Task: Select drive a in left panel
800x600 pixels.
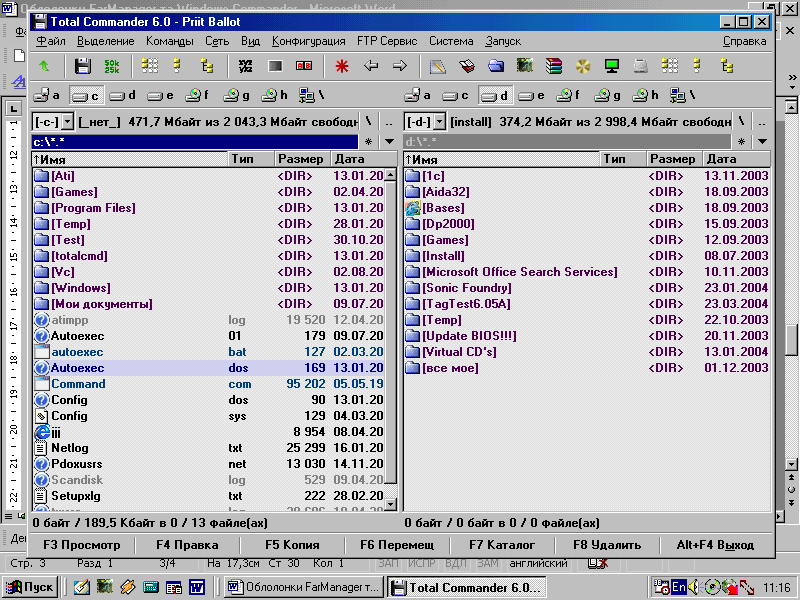Action: (x=46, y=95)
